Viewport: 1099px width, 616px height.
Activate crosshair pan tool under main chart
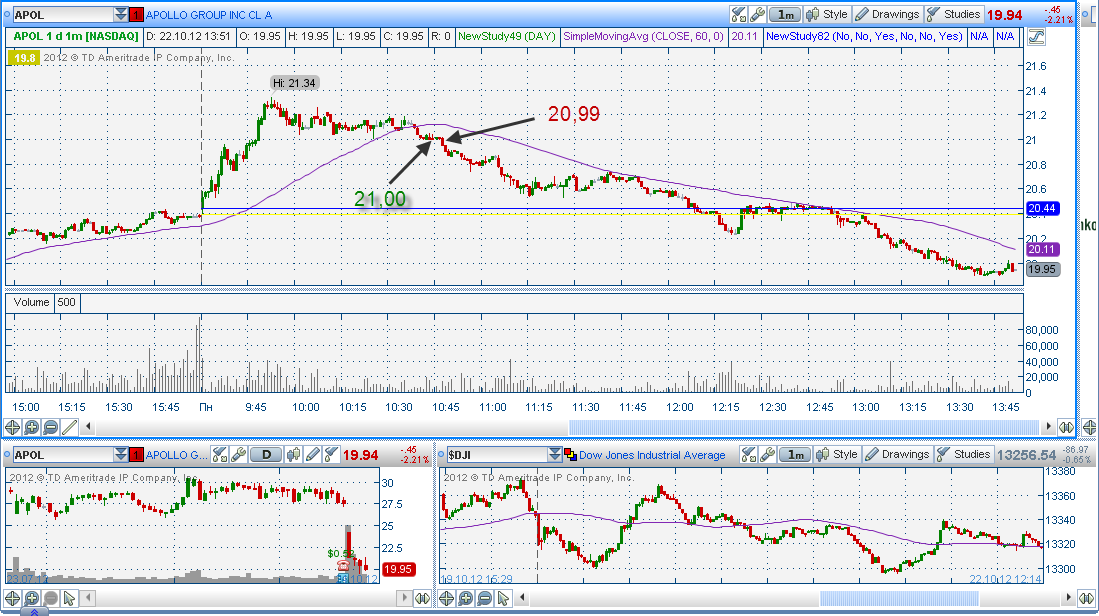13,427
